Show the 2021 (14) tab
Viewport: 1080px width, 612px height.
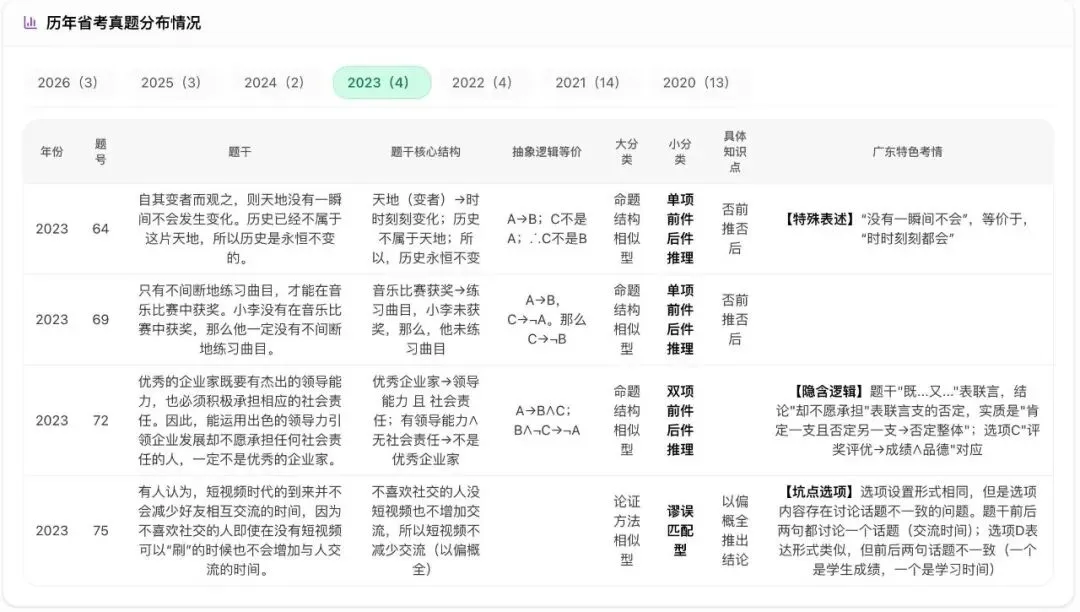[x=588, y=83]
